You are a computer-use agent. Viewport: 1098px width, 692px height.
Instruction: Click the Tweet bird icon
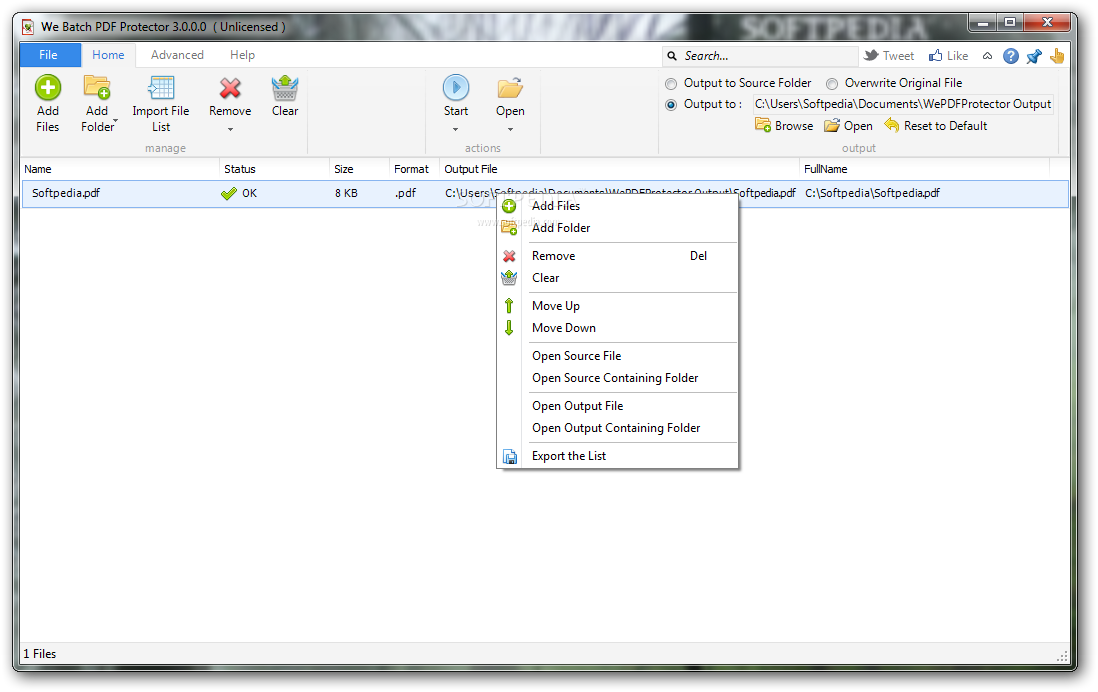tap(871, 55)
